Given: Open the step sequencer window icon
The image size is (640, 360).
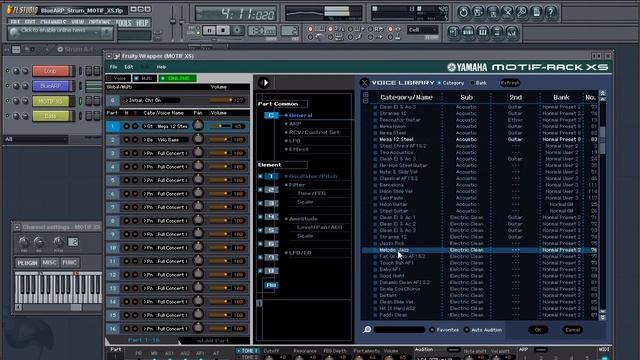Looking at the screenshot, I should [468, 32].
